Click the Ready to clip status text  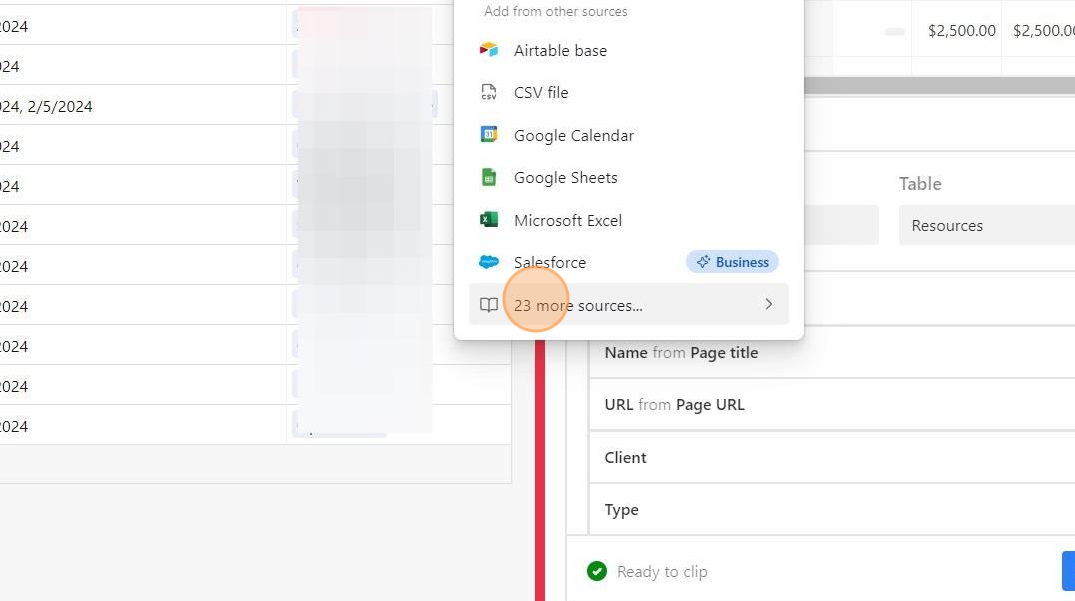point(662,572)
